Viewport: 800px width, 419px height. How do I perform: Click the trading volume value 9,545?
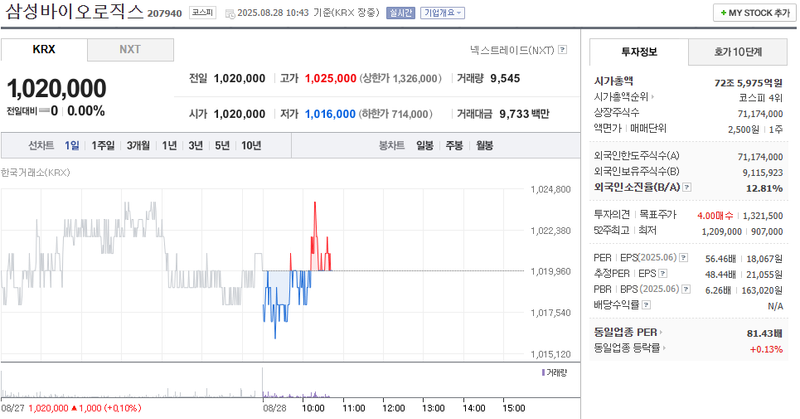point(505,79)
